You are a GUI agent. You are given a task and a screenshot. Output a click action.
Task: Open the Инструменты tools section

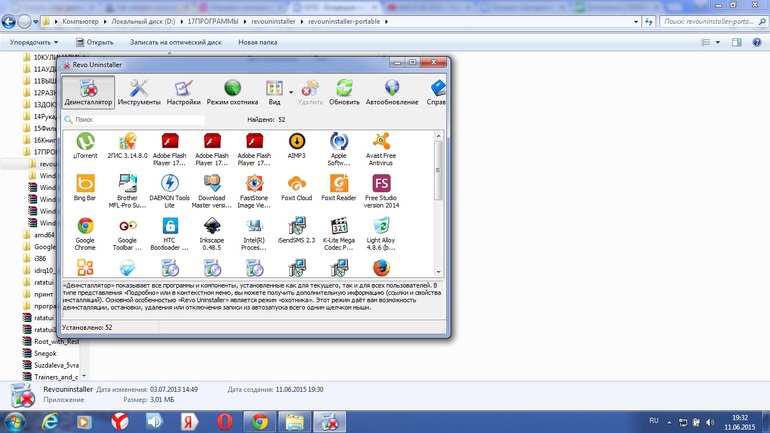pyautogui.click(x=139, y=93)
